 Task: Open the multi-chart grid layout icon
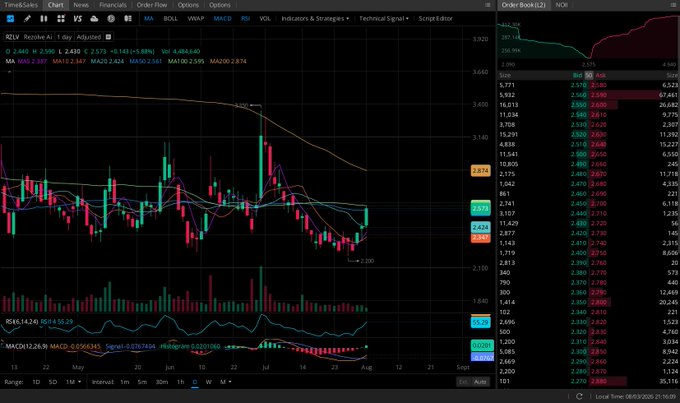[61, 18]
